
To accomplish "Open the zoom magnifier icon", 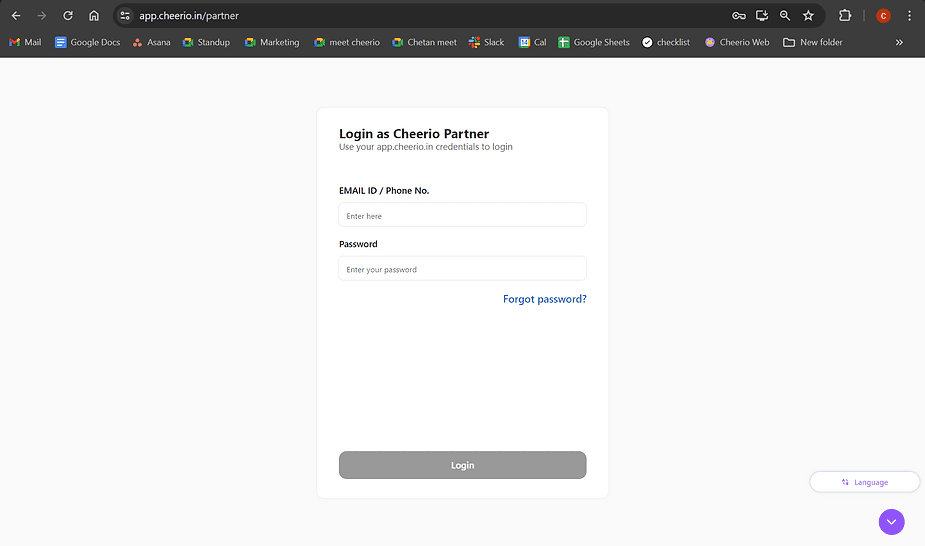I will point(785,16).
